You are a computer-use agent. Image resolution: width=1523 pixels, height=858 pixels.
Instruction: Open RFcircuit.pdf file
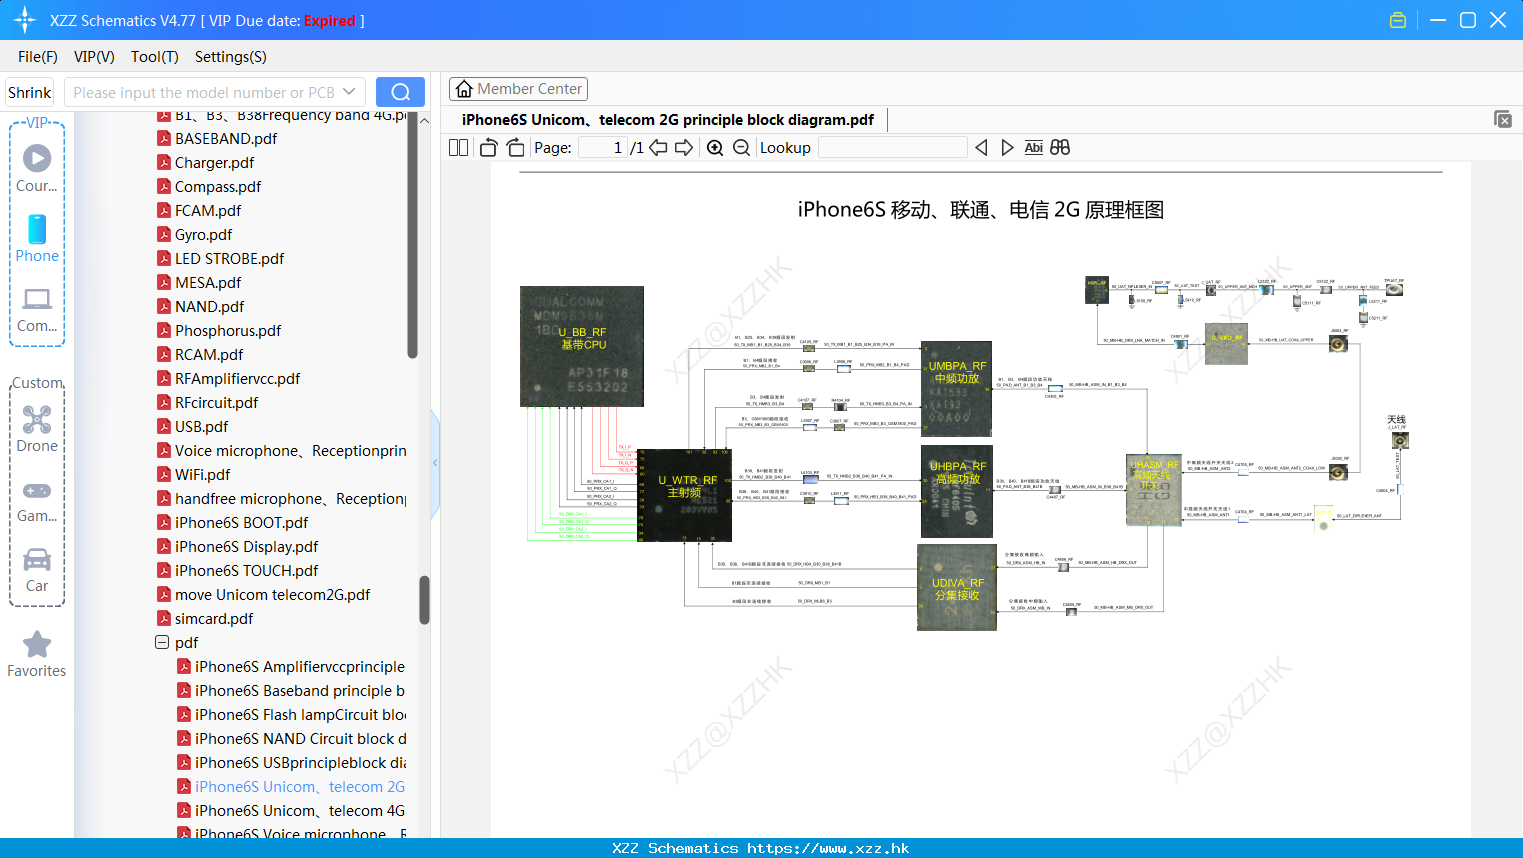[216, 403]
